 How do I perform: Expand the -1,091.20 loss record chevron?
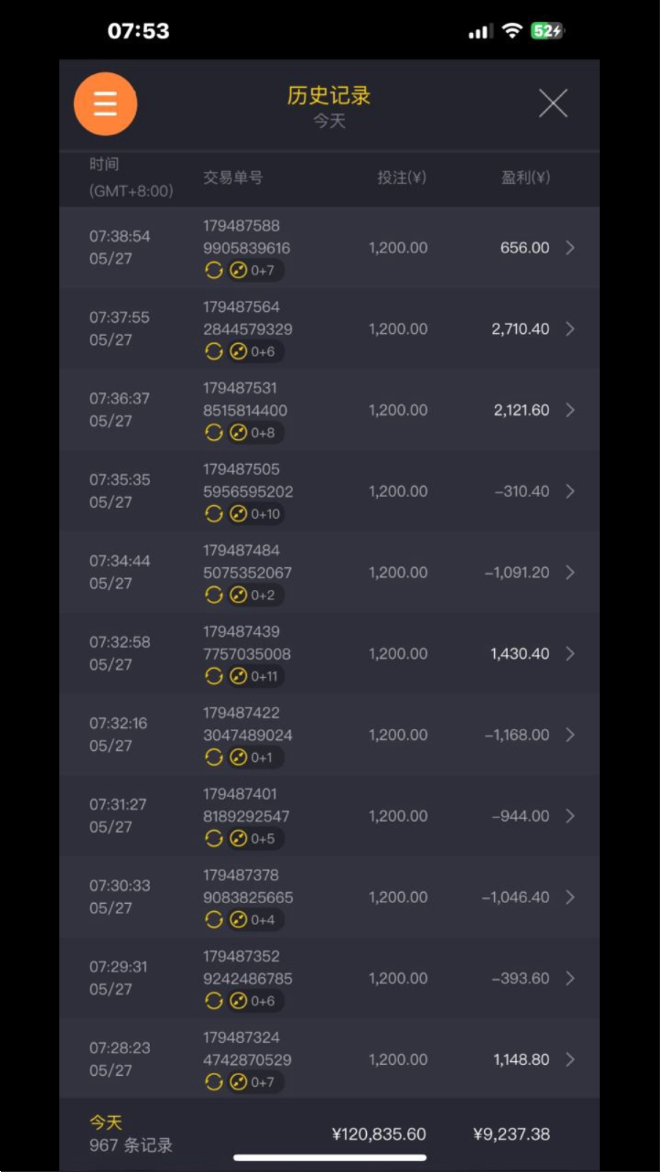click(570, 572)
